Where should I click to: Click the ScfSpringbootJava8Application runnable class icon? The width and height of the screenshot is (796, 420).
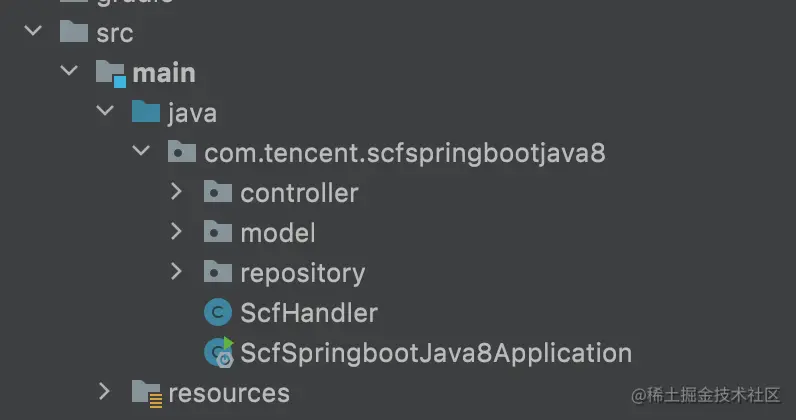tap(218, 352)
